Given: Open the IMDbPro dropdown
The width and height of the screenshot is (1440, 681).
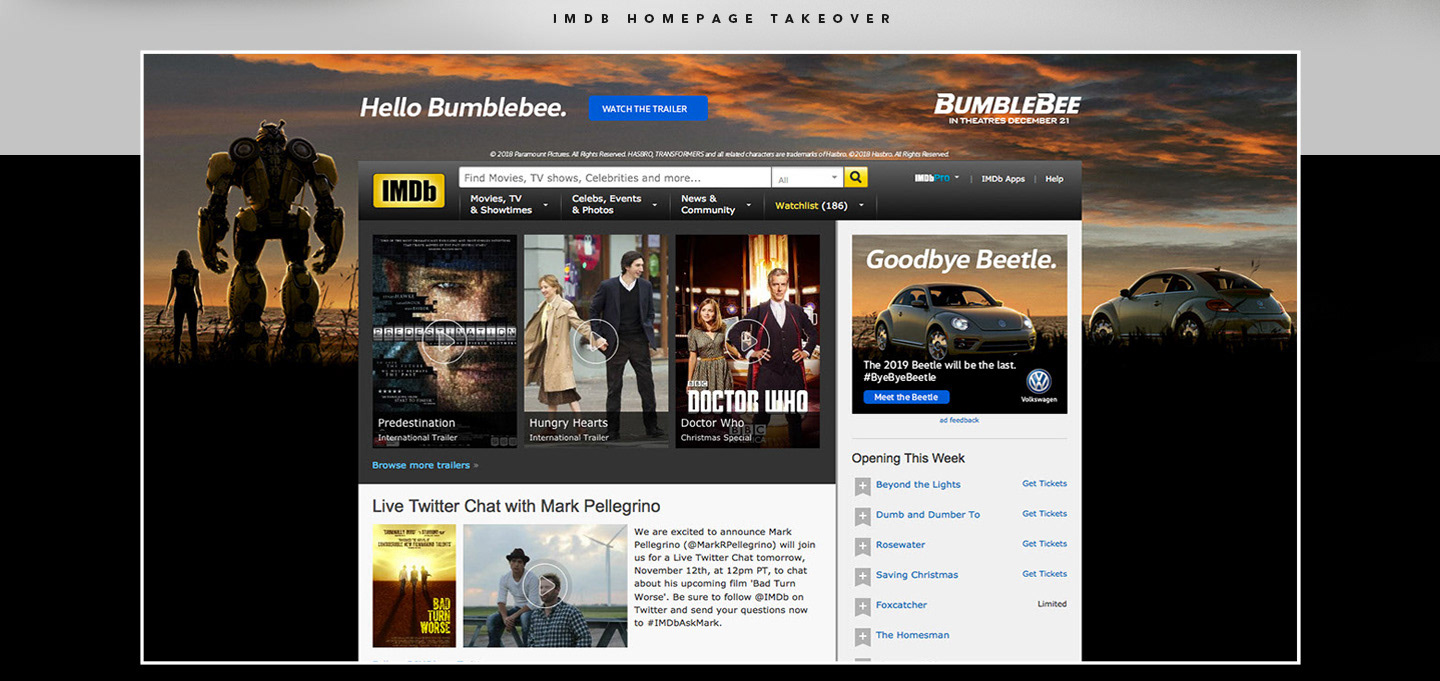Looking at the screenshot, I should tap(937, 178).
